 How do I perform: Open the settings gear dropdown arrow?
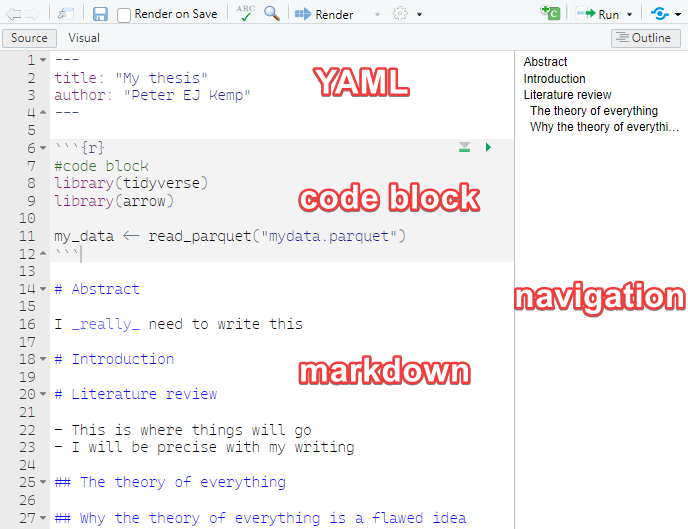[x=419, y=14]
